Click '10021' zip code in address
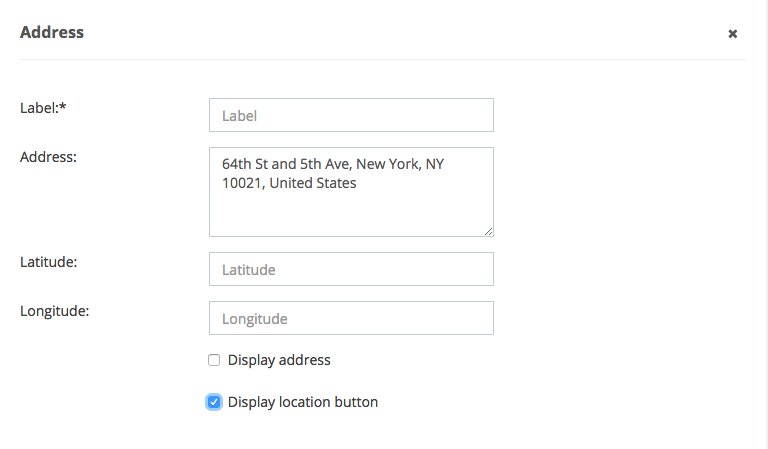Screen dimensions: 768x449 [242, 183]
